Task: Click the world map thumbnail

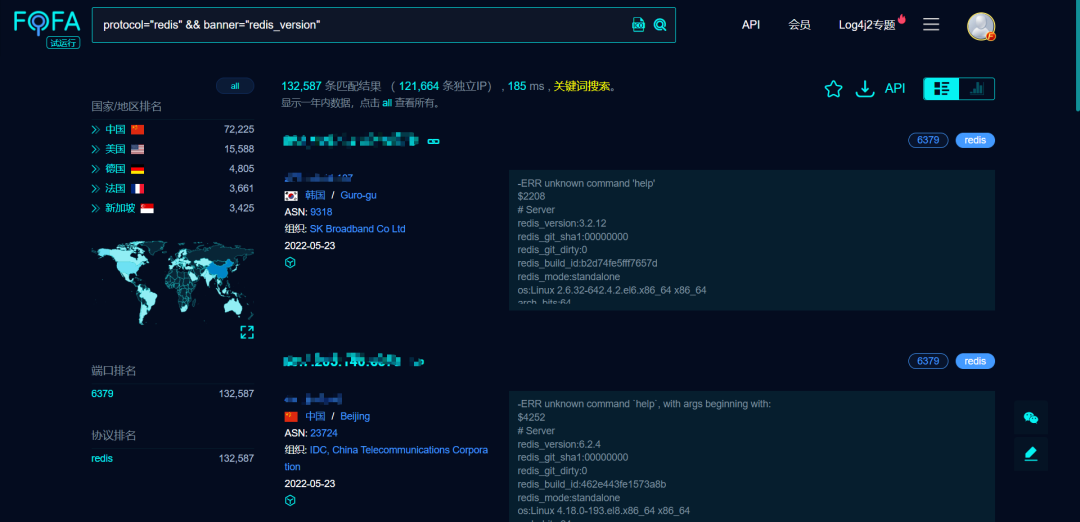Action: click(x=173, y=282)
